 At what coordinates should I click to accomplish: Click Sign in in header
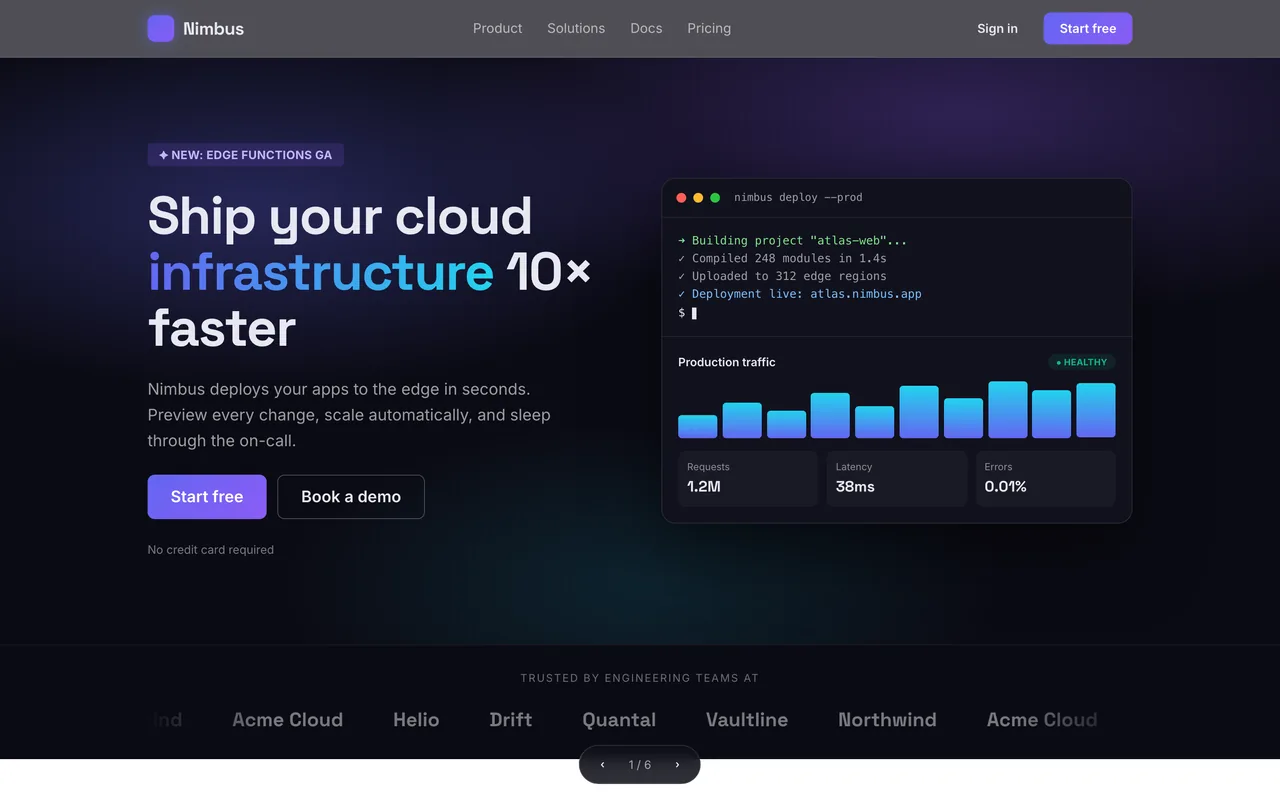coord(997,28)
